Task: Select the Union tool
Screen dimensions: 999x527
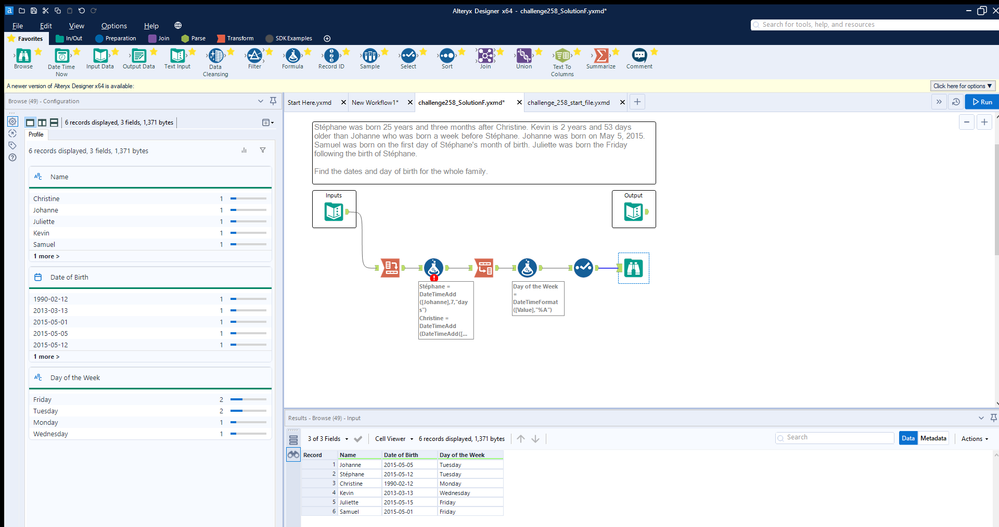Action: pyautogui.click(x=524, y=58)
